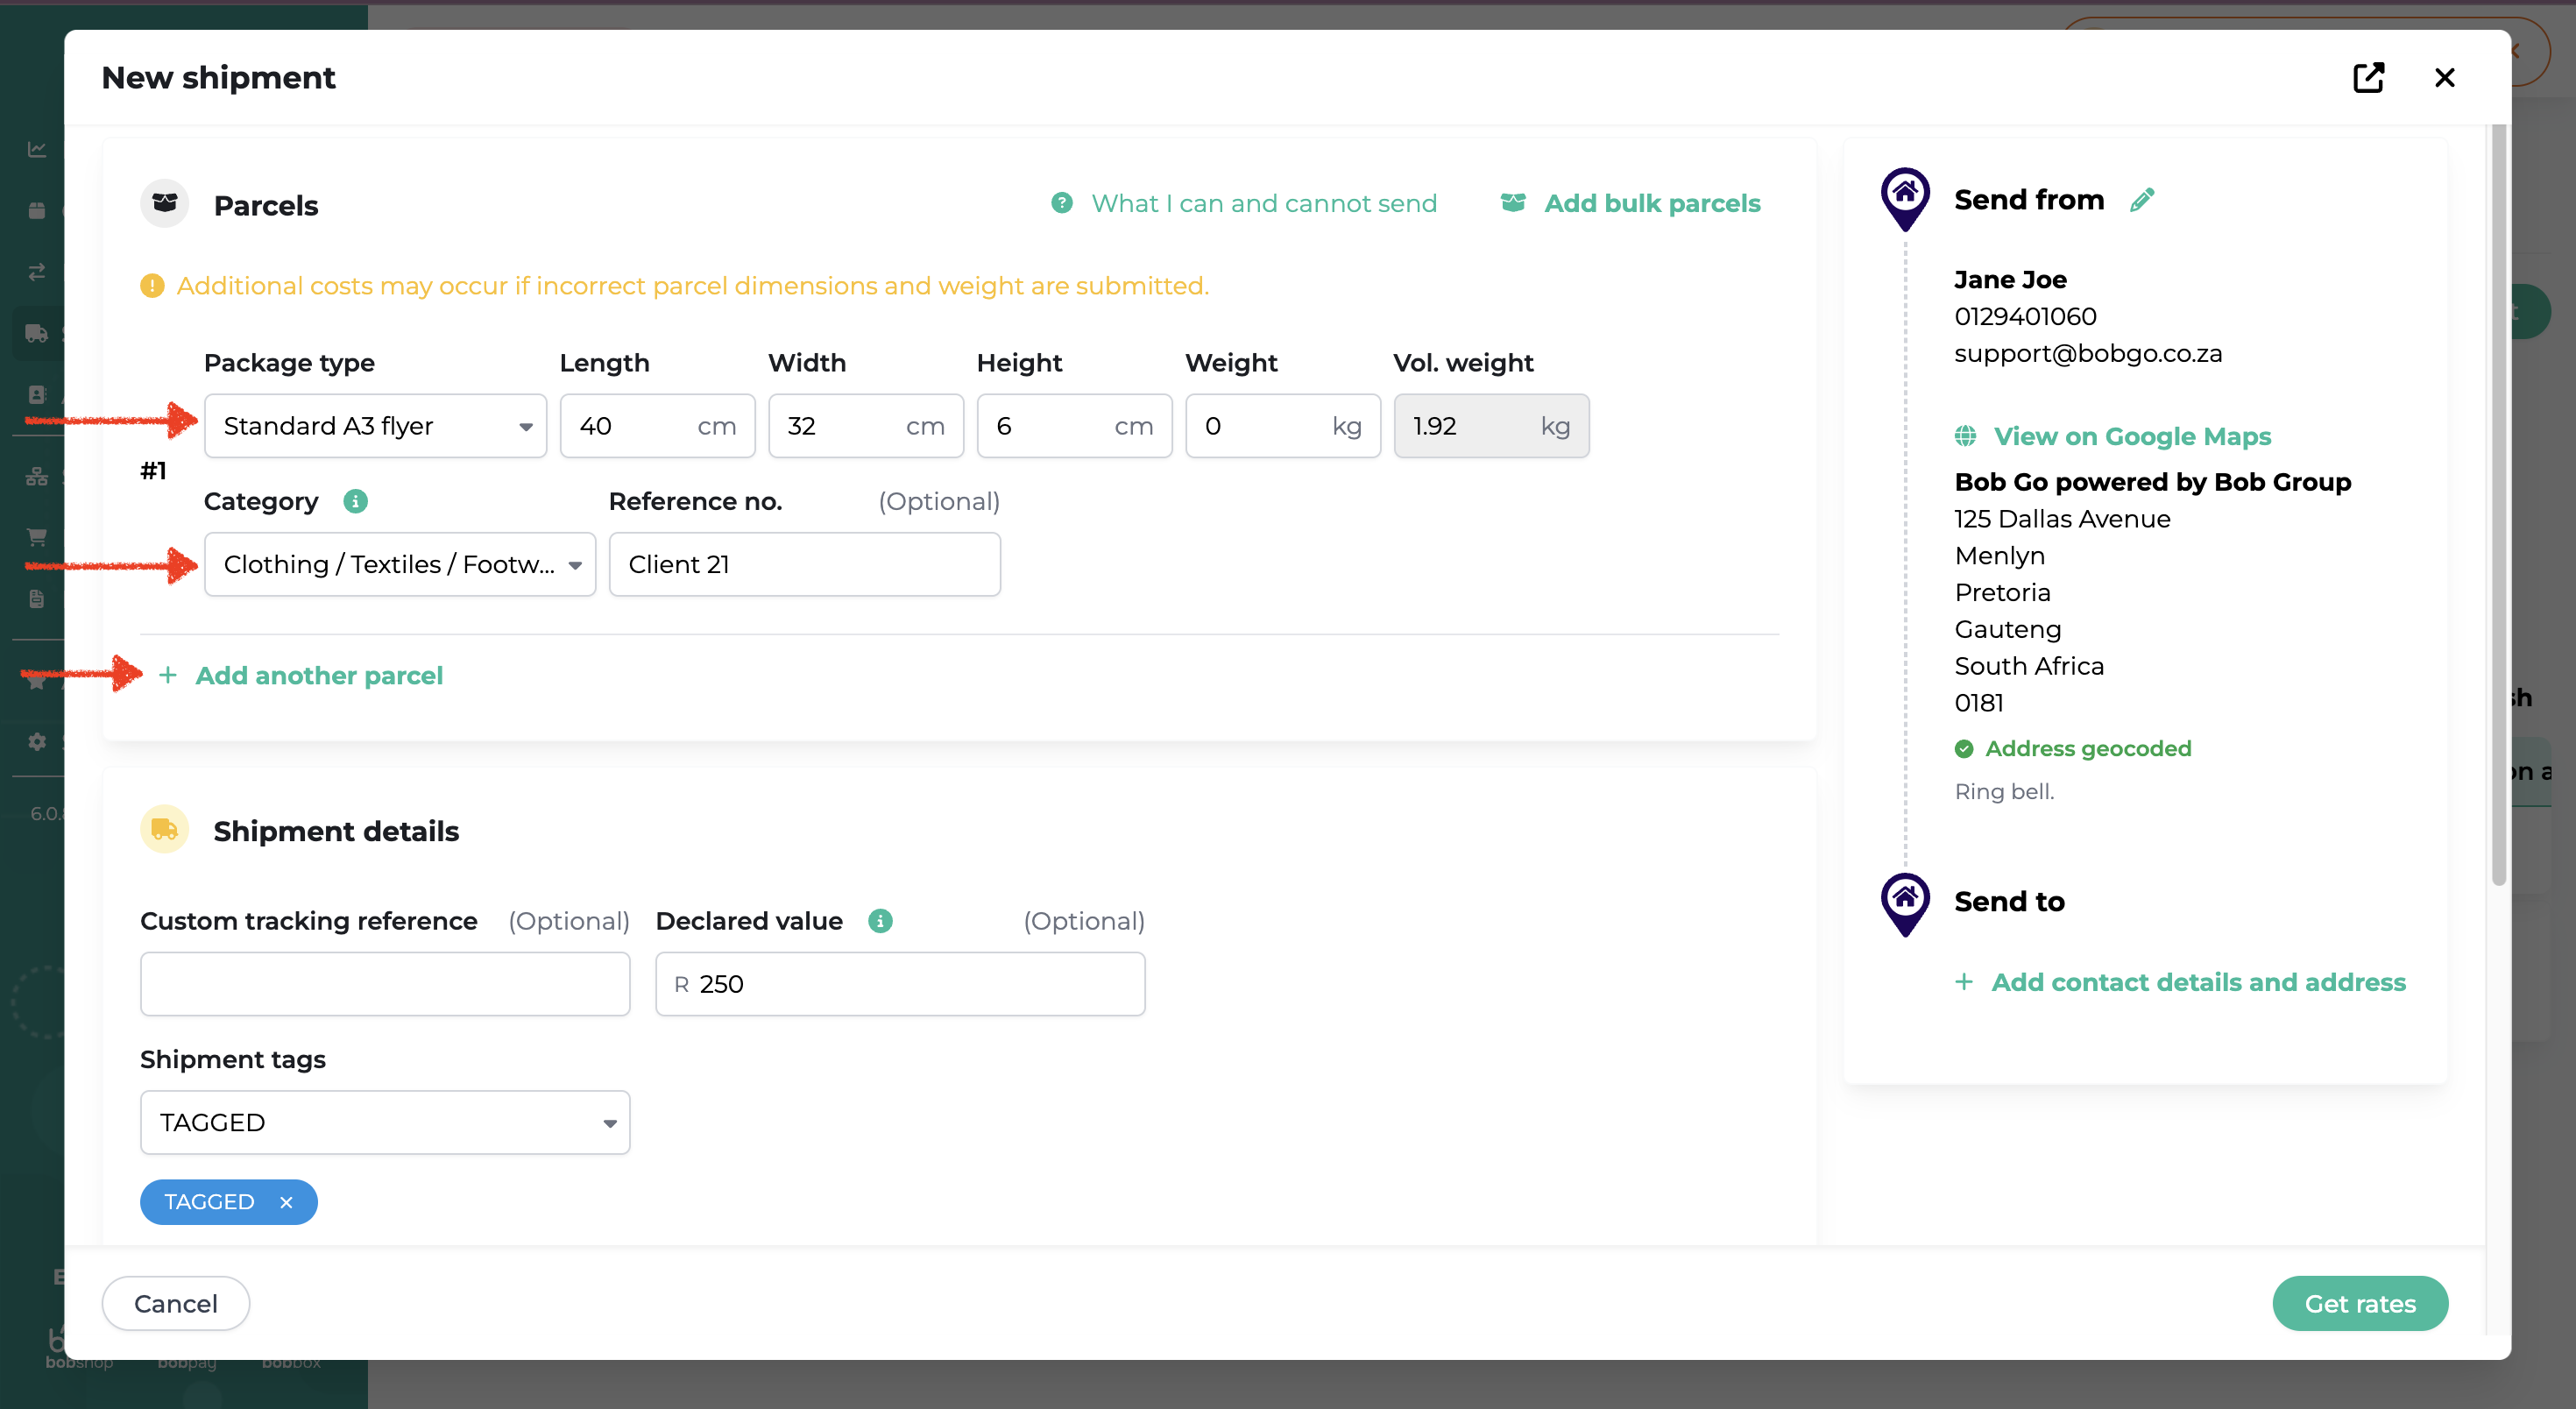
Task: Click the Shipment details truck icon
Action: click(164, 829)
